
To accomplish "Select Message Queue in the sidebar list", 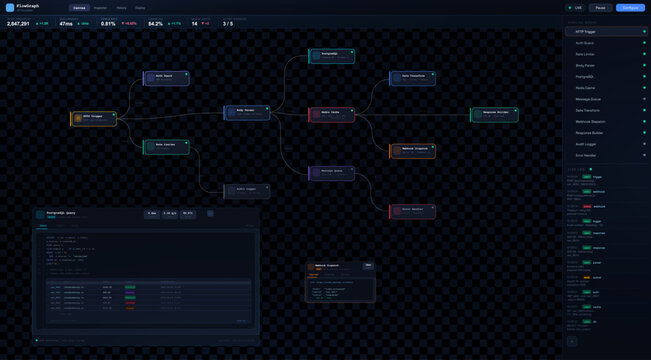I will pos(606,99).
